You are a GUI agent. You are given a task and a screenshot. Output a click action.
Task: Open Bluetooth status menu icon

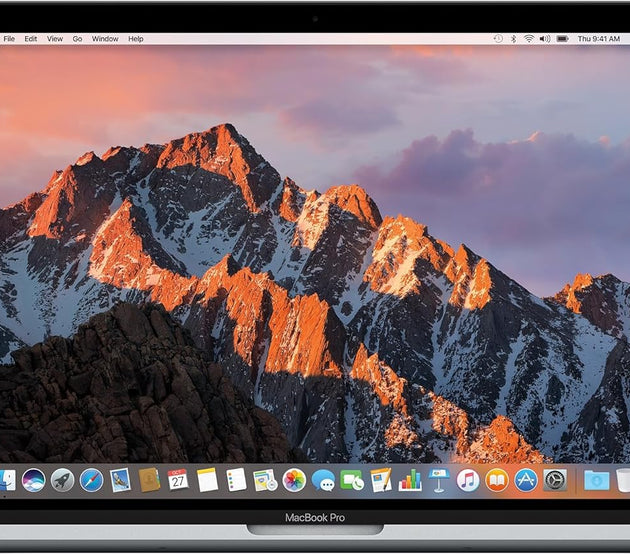coord(513,39)
